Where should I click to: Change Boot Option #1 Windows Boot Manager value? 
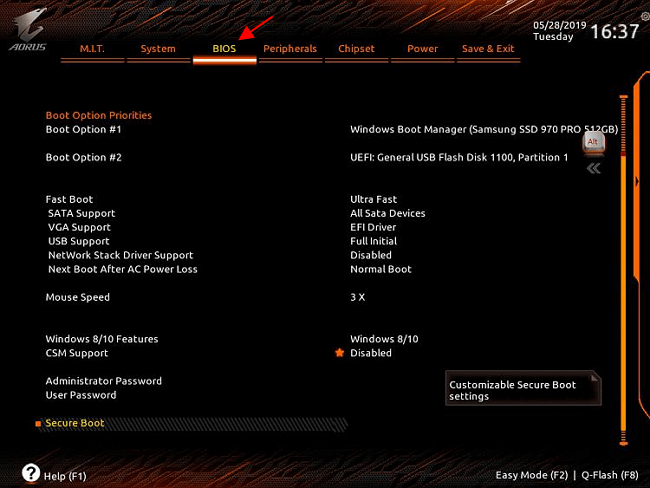(x=484, y=129)
